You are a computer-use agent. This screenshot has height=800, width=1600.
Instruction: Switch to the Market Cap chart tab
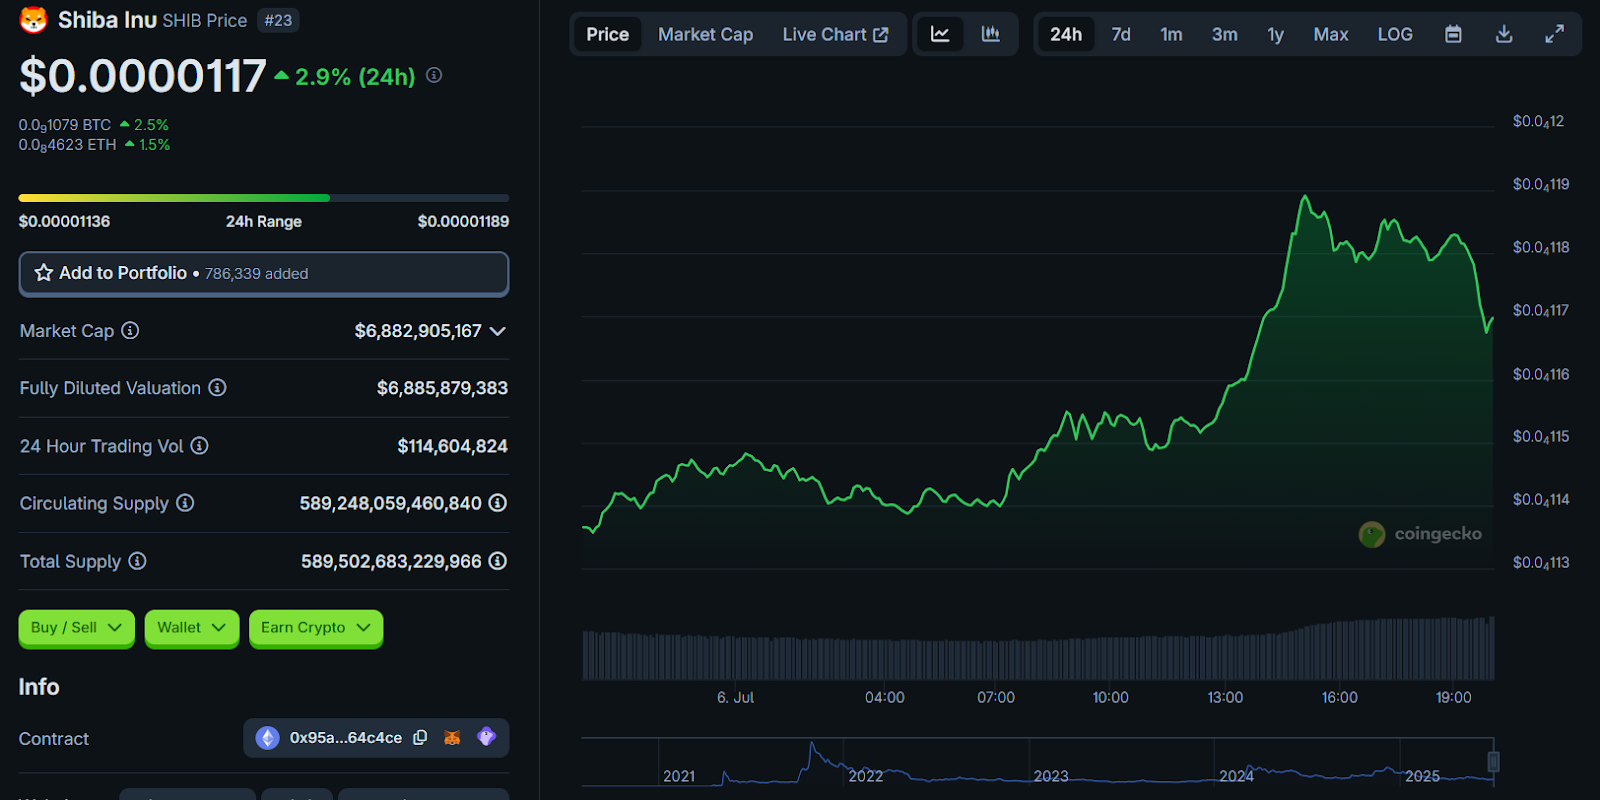coord(705,34)
